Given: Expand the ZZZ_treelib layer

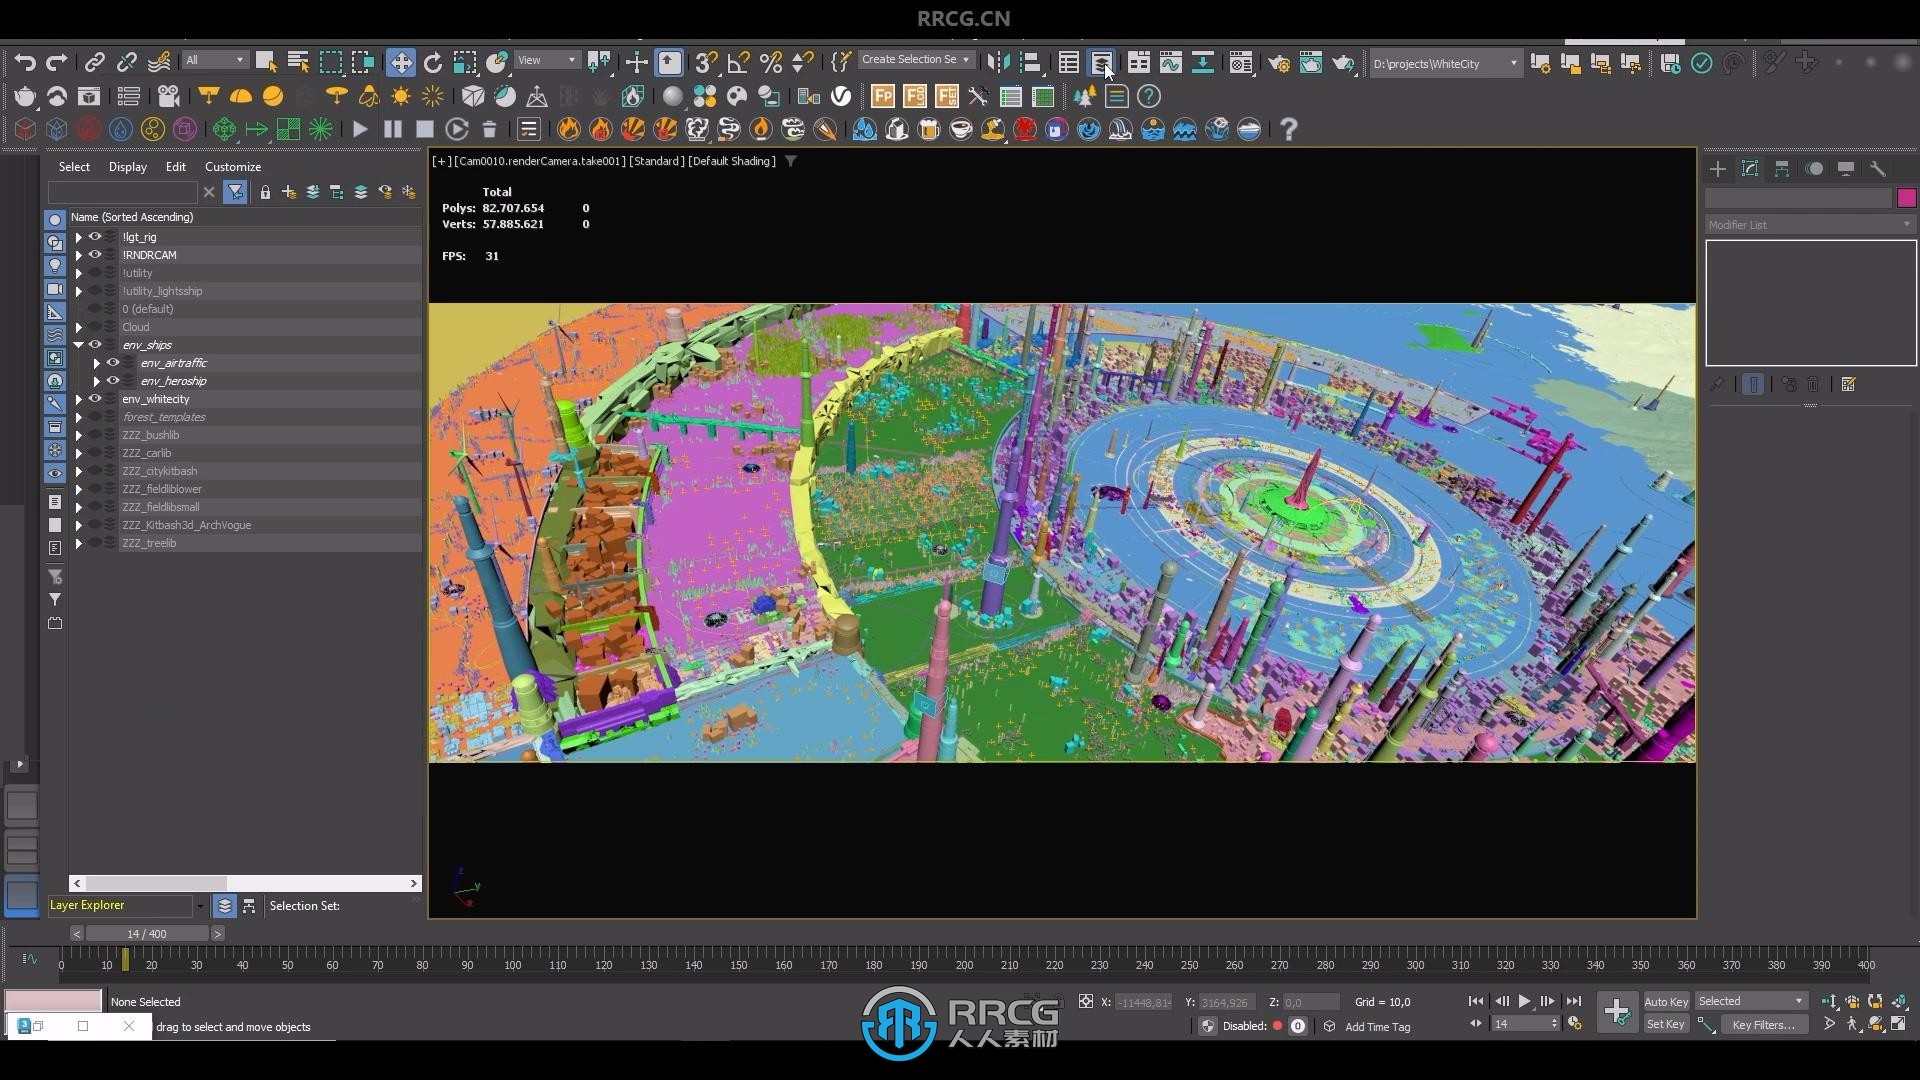Looking at the screenshot, I should pos(78,543).
